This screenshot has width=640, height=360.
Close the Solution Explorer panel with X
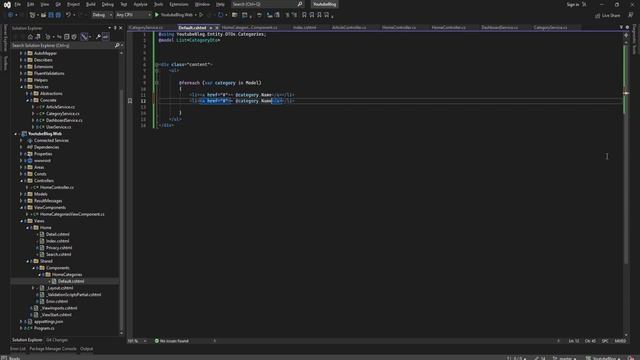[x=120, y=28]
